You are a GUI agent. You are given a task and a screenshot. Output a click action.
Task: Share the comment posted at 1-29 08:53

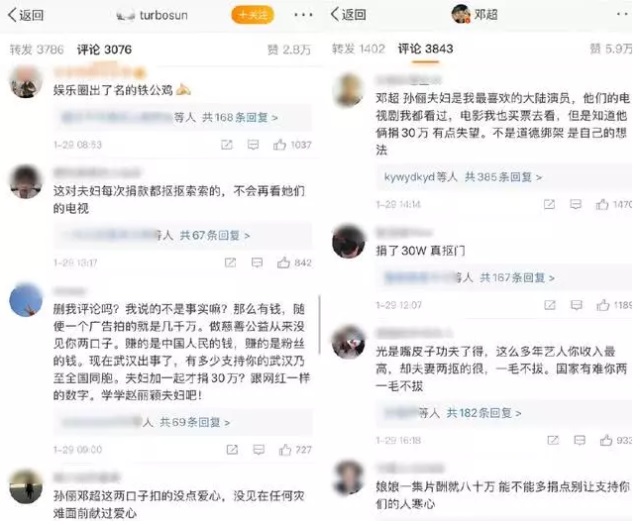[x=227, y=145]
